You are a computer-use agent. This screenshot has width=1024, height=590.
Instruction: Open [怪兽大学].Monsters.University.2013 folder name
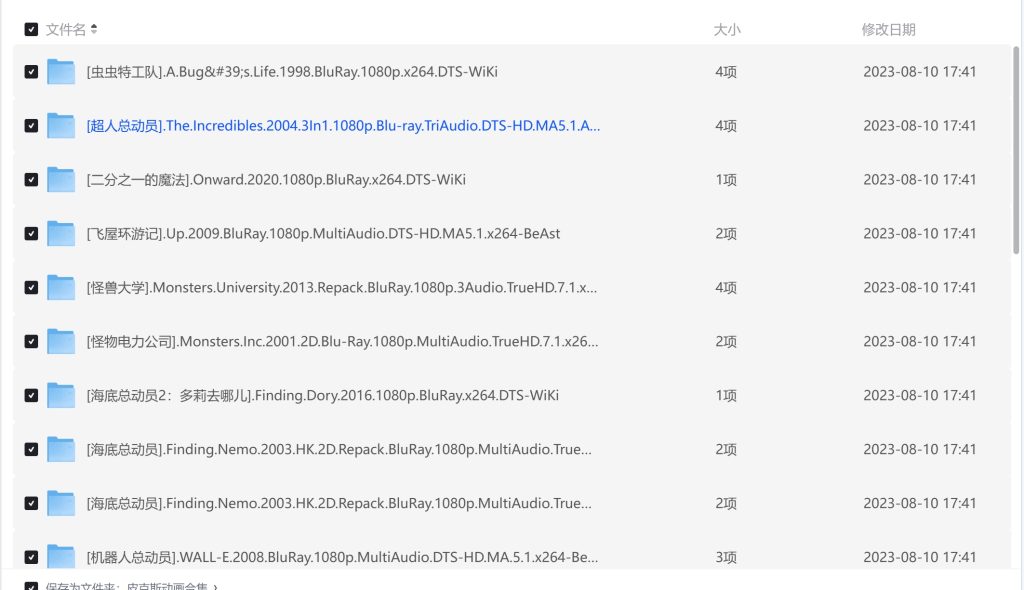(342, 287)
